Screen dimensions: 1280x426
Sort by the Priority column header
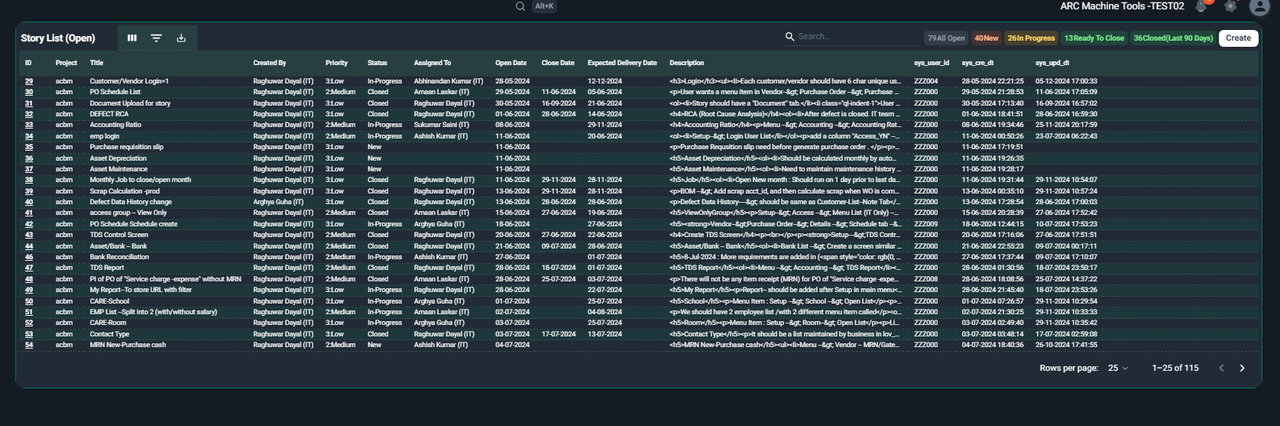[337, 63]
